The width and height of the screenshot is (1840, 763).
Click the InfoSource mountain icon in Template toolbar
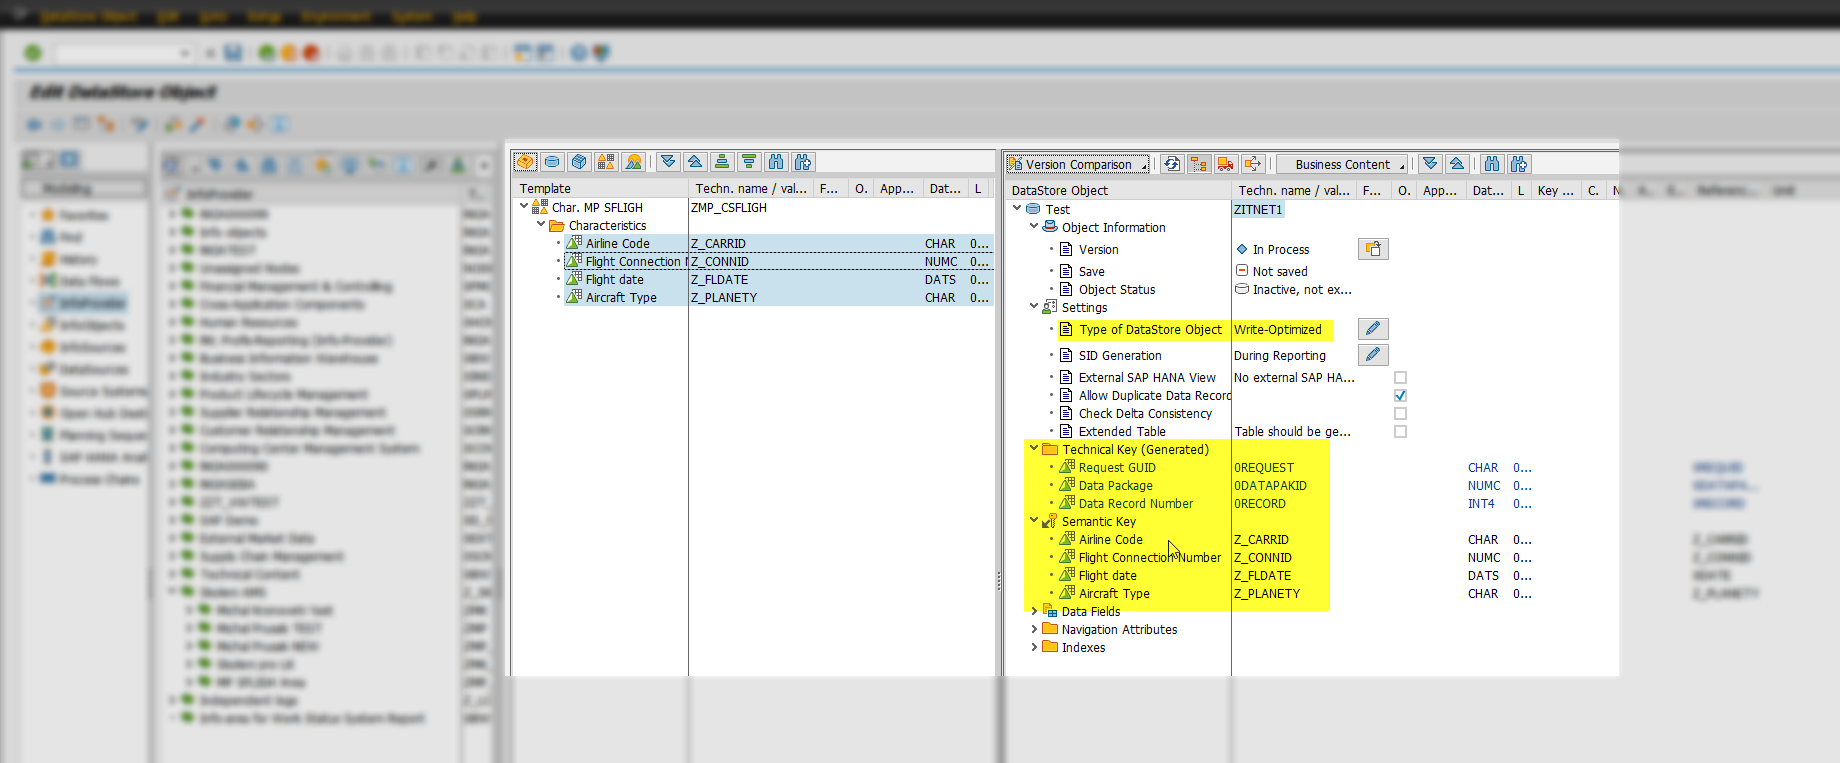click(633, 162)
